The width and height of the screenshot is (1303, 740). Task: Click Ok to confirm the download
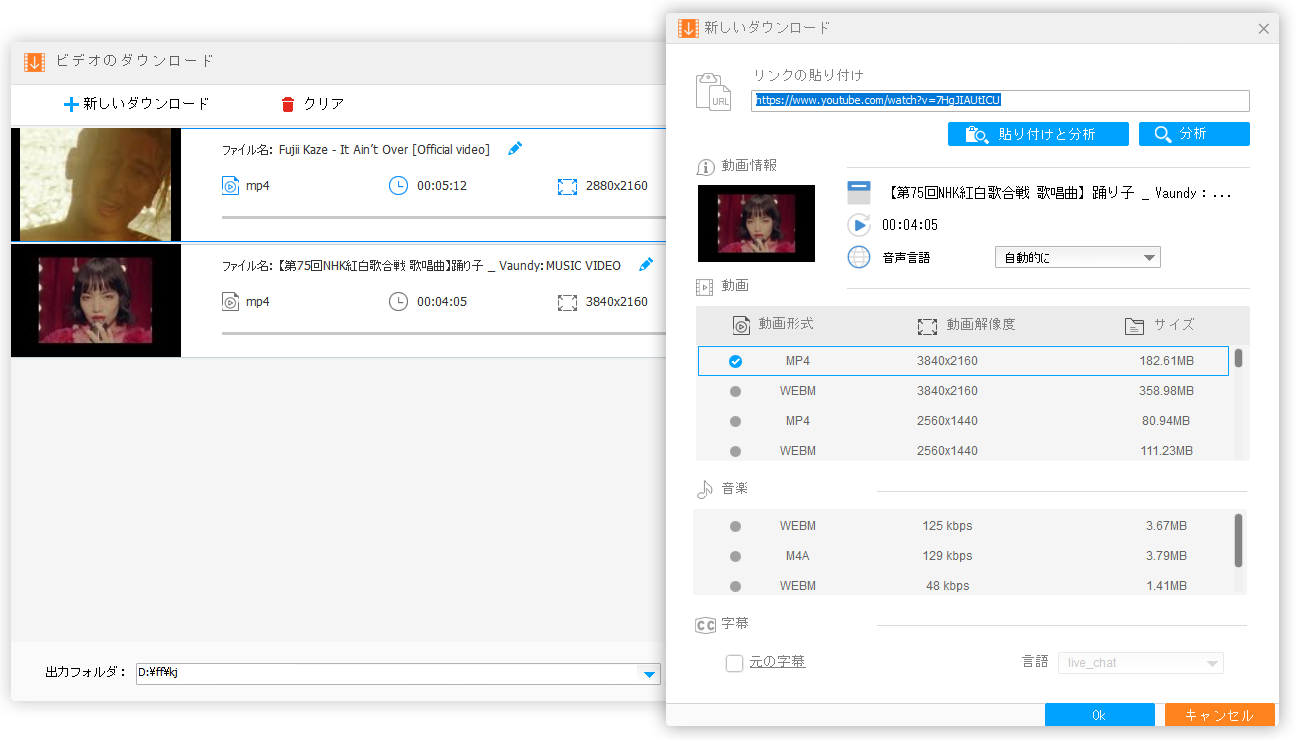[1099, 714]
